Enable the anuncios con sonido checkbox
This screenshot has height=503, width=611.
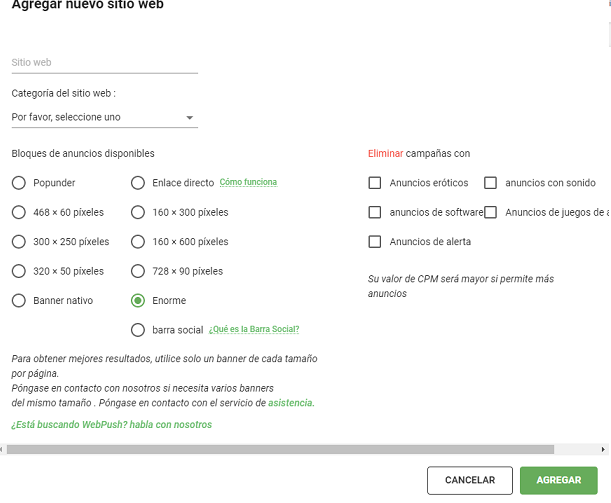click(490, 183)
